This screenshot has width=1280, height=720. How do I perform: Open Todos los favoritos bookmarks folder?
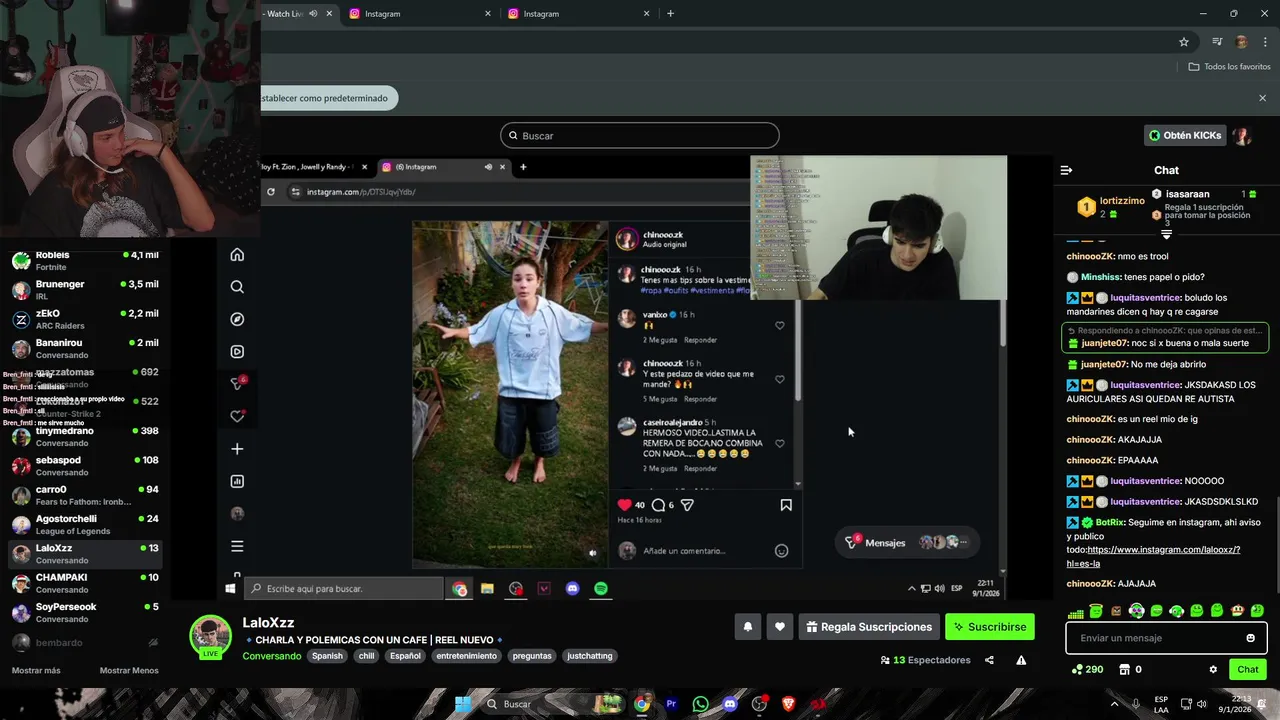click(x=1229, y=67)
